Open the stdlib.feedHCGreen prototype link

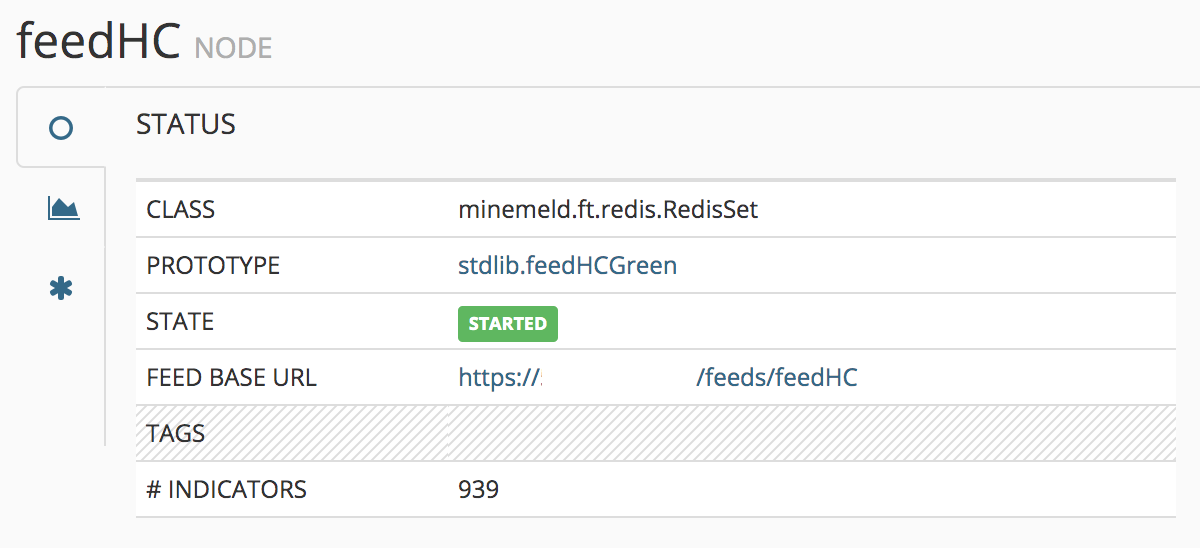tap(567, 266)
